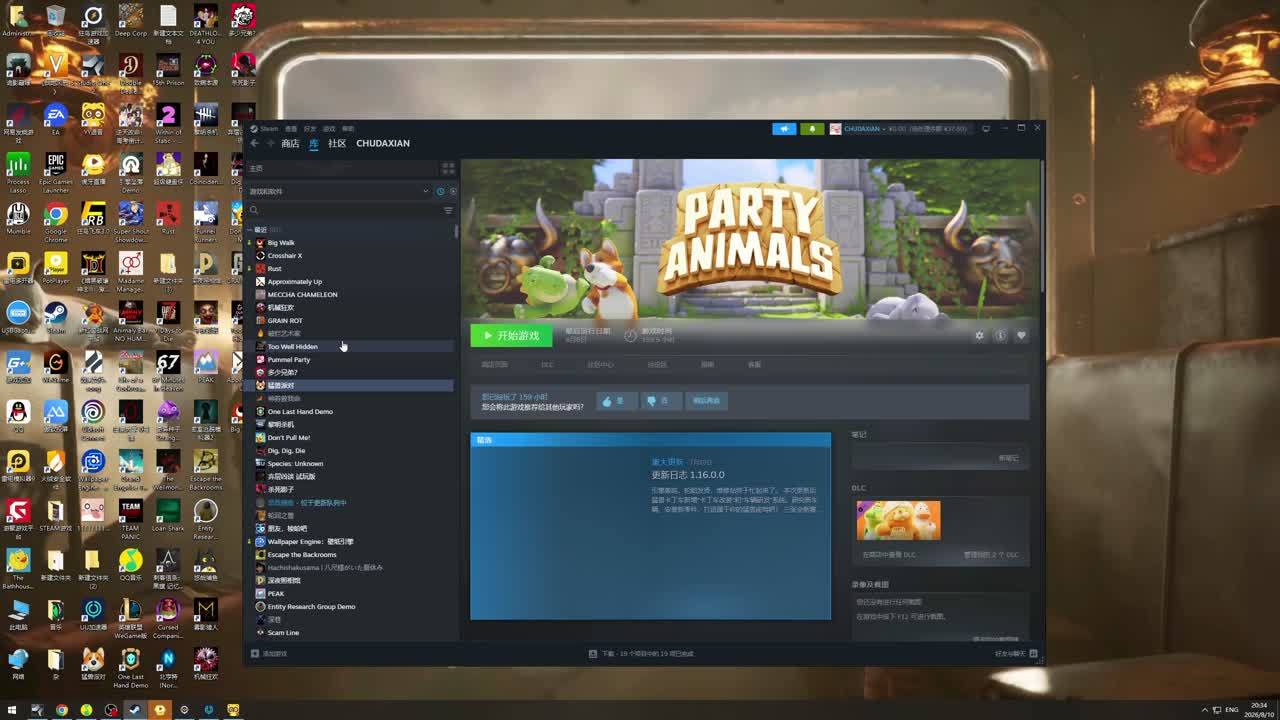The height and width of the screenshot is (720, 1280).
Task: Click the thumbs-up recommend button
Action: point(616,401)
